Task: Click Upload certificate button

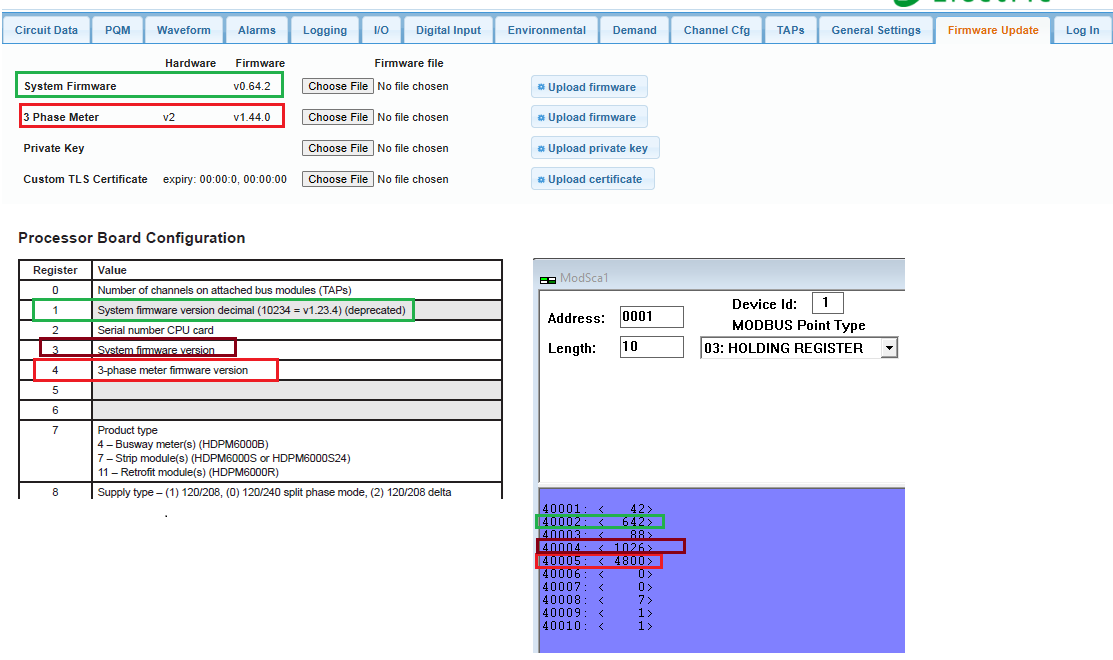Action: [592, 180]
